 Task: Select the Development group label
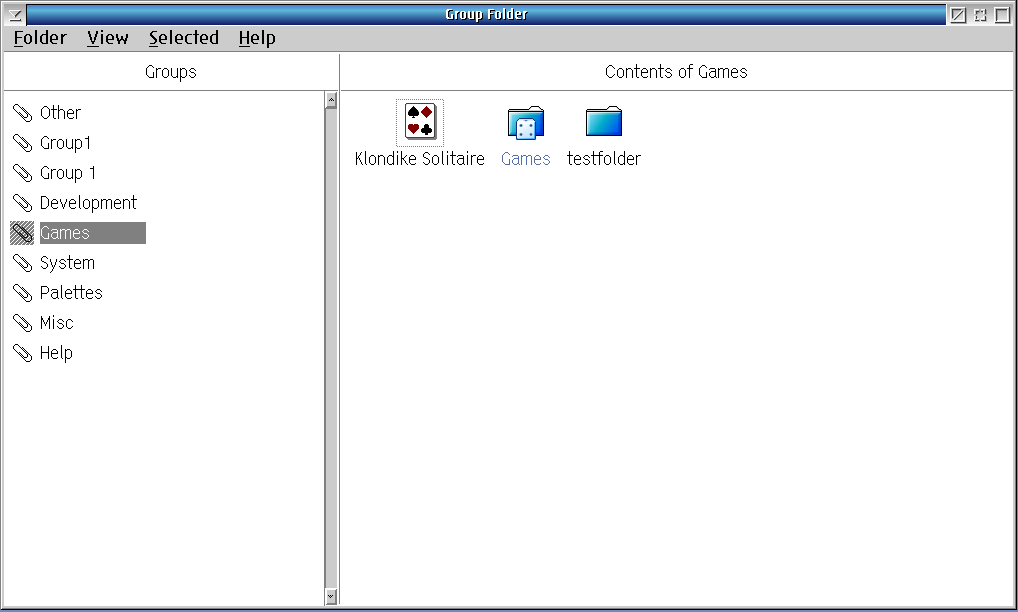pyautogui.click(x=88, y=203)
